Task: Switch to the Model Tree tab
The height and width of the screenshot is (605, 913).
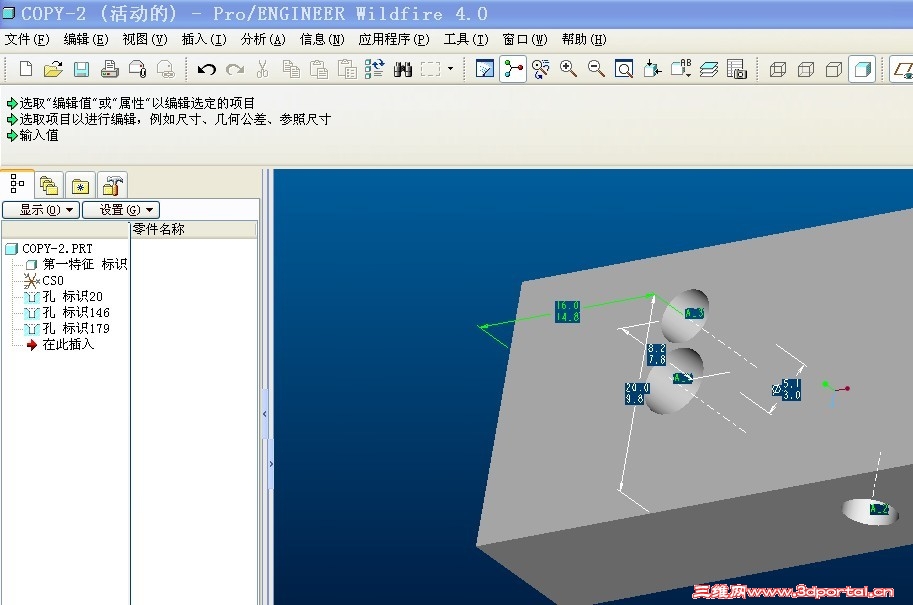Action: tap(17, 185)
